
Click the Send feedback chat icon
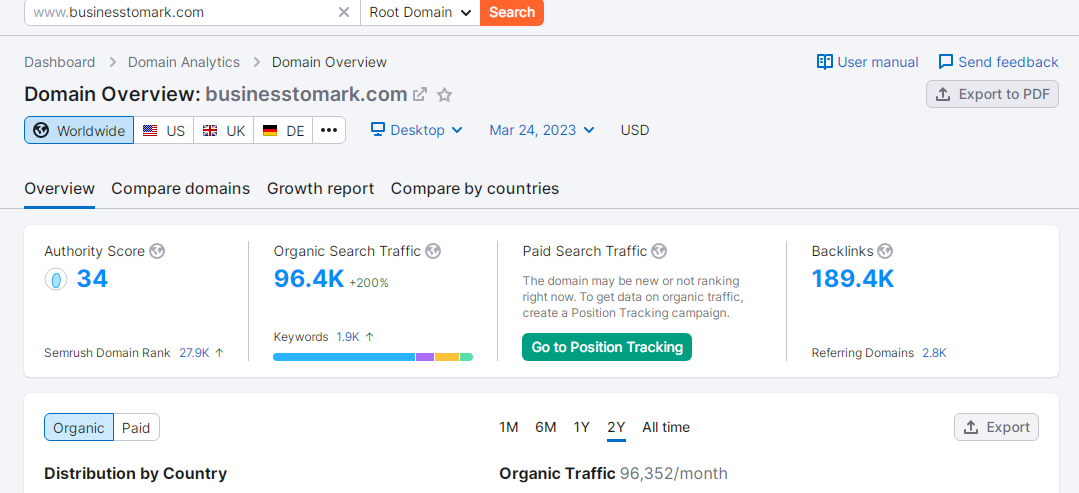coord(946,62)
